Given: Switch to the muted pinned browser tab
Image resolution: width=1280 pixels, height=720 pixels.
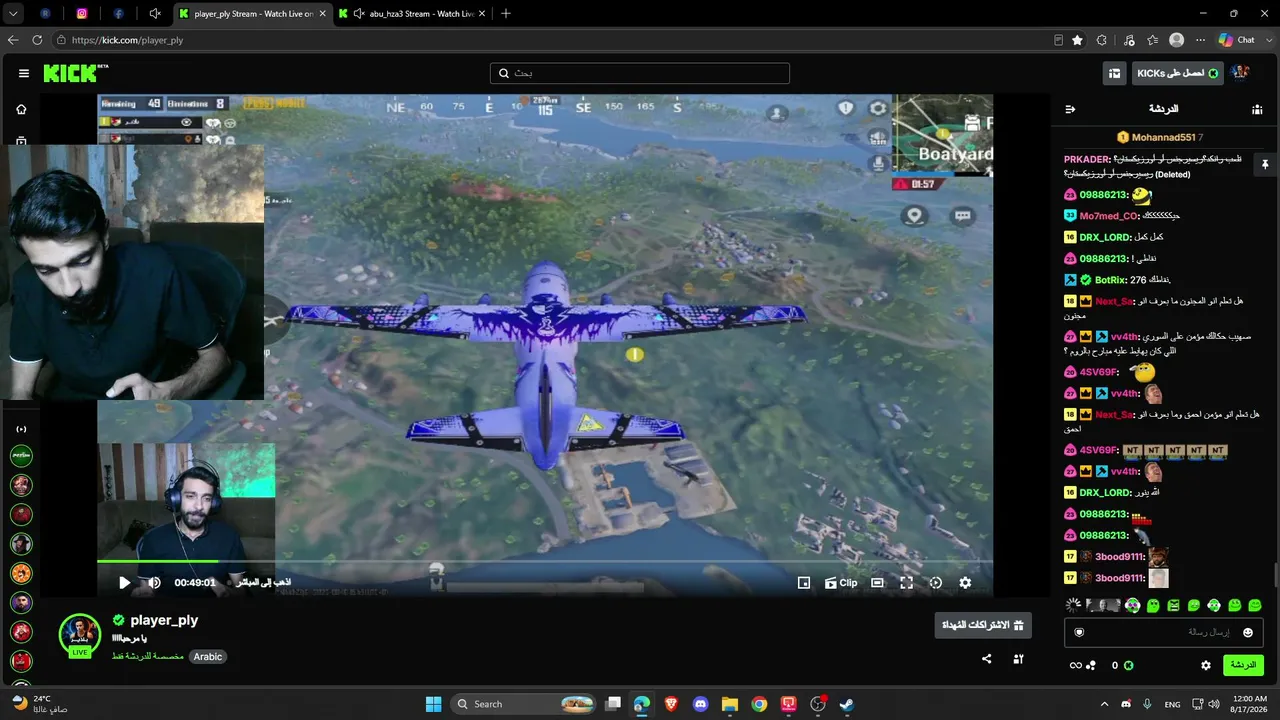Looking at the screenshot, I should [x=155, y=14].
